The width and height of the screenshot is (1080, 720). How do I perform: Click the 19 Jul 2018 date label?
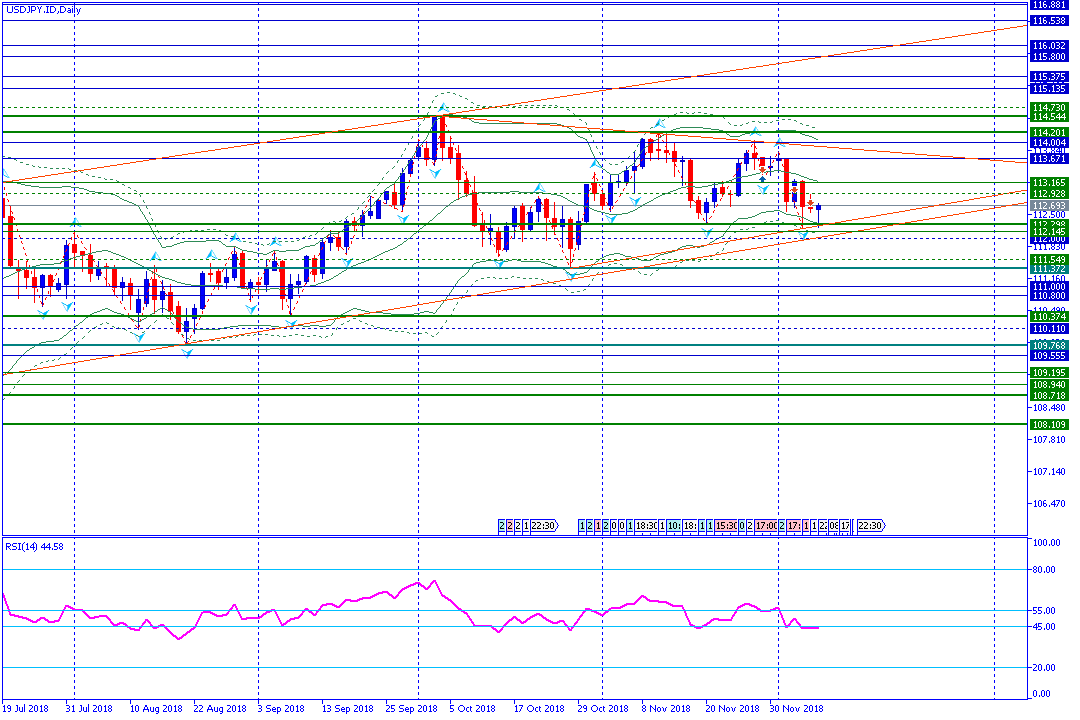(x=25, y=708)
